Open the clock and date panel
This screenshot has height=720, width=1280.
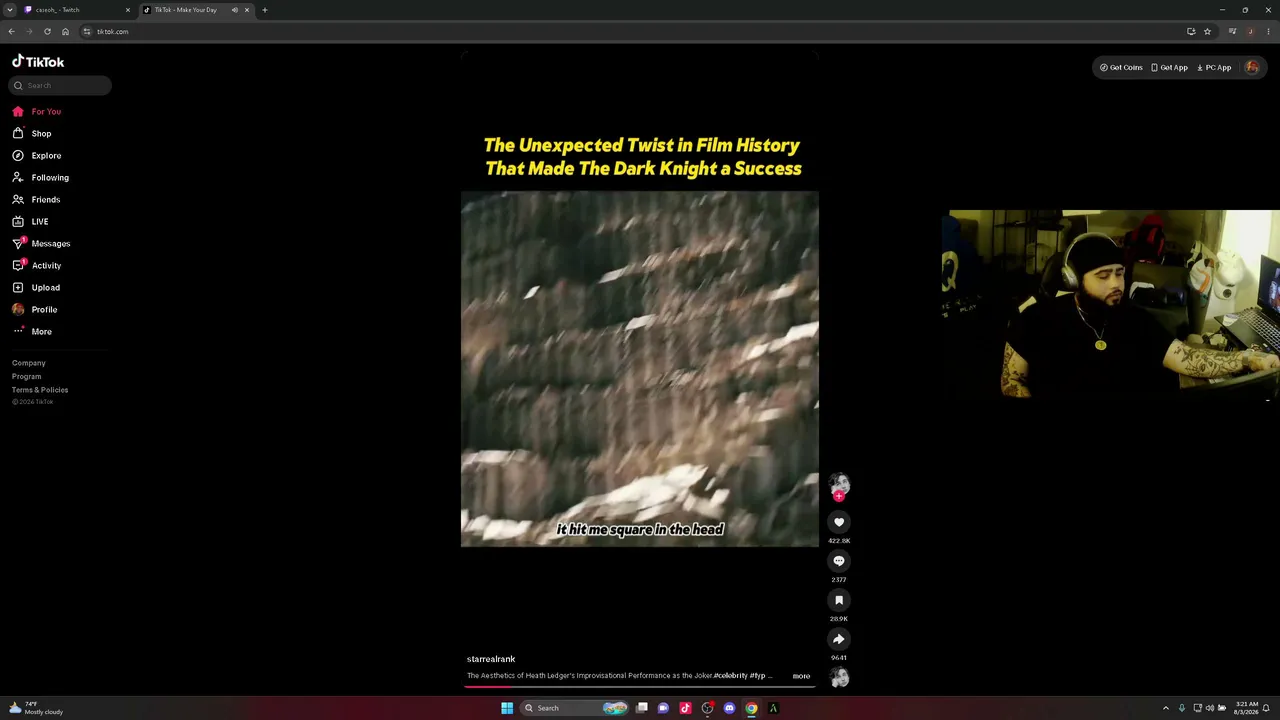(x=1247, y=708)
